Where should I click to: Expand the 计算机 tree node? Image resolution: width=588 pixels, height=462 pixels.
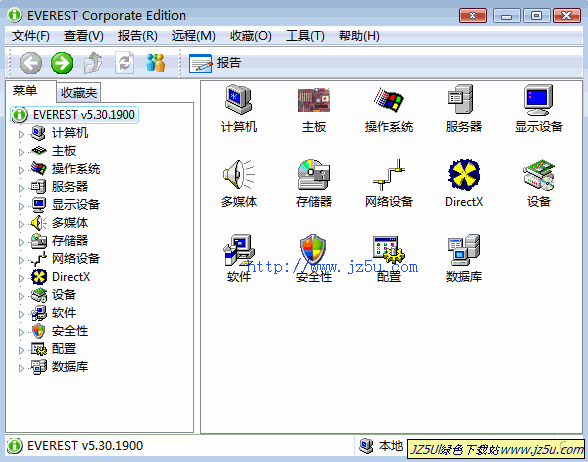pos(21,134)
